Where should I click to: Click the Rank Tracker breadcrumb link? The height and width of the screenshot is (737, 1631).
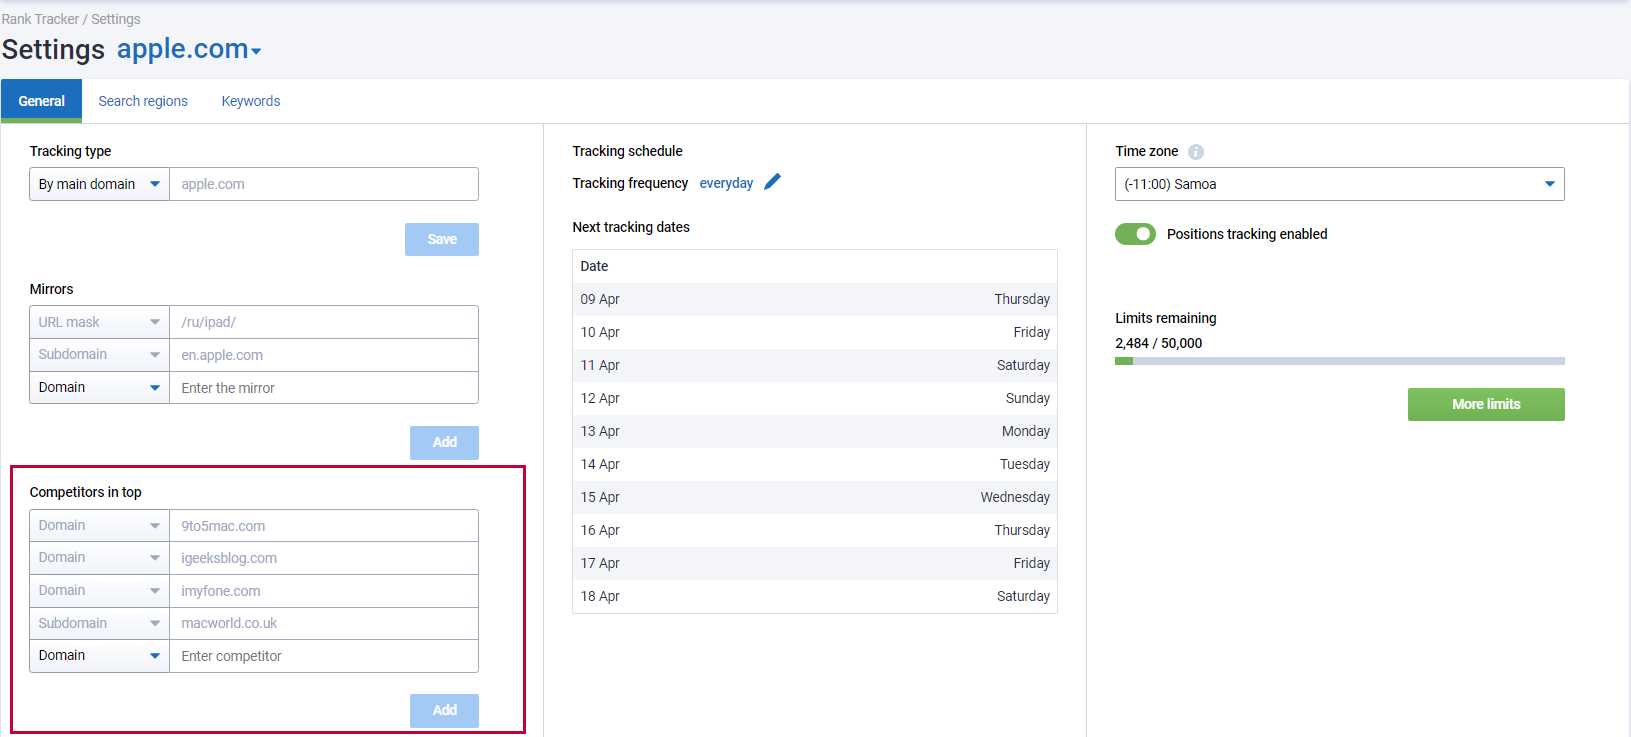41,19
